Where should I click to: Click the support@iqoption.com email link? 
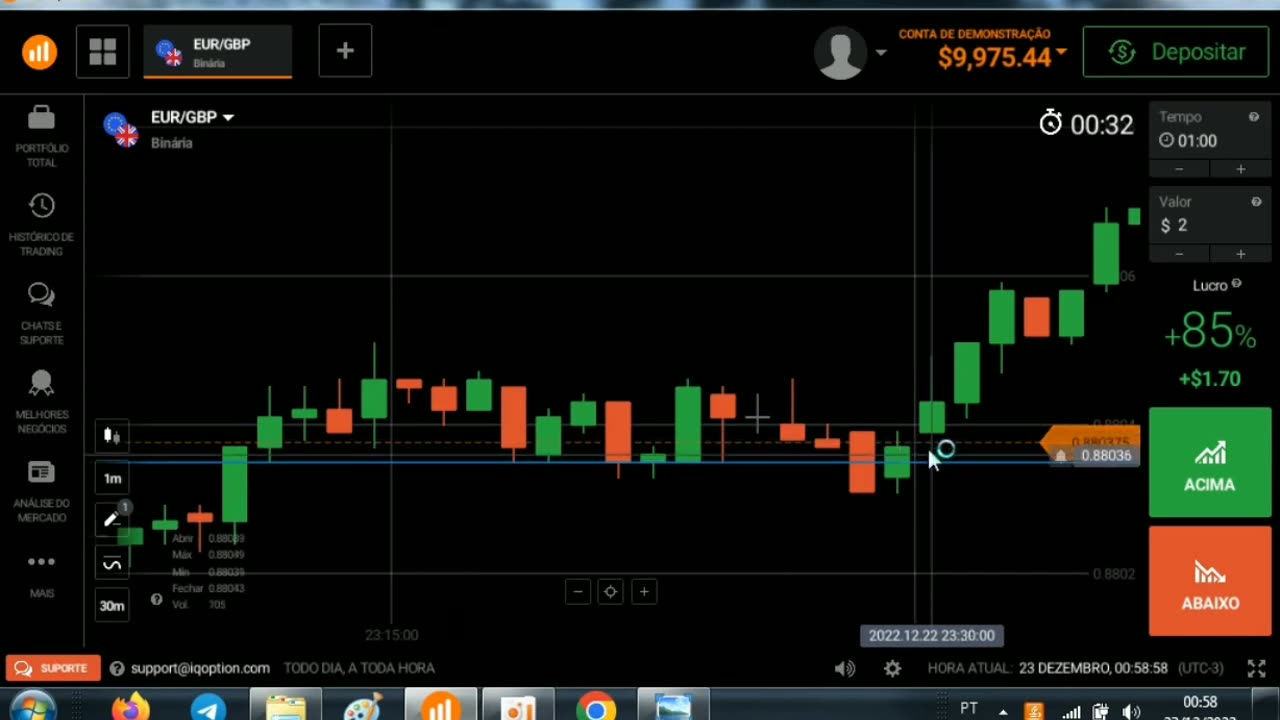(199, 668)
